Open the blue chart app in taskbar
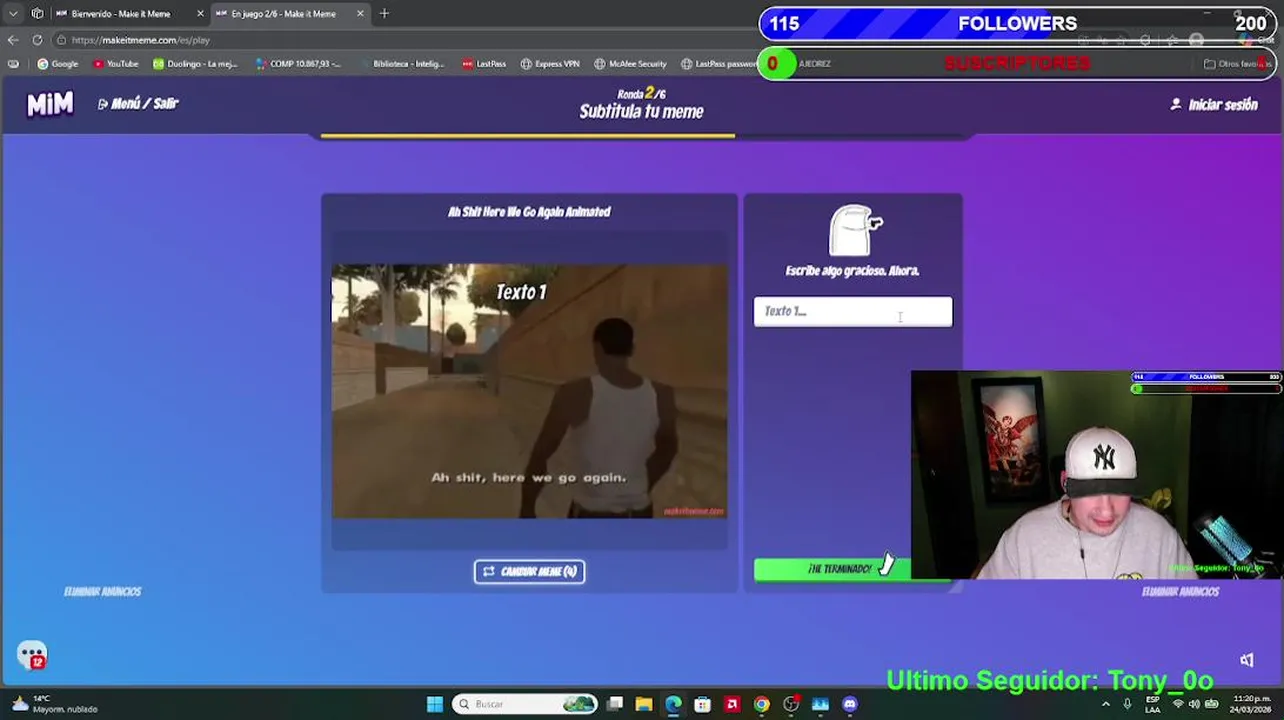This screenshot has height=720, width=1284. (x=820, y=704)
